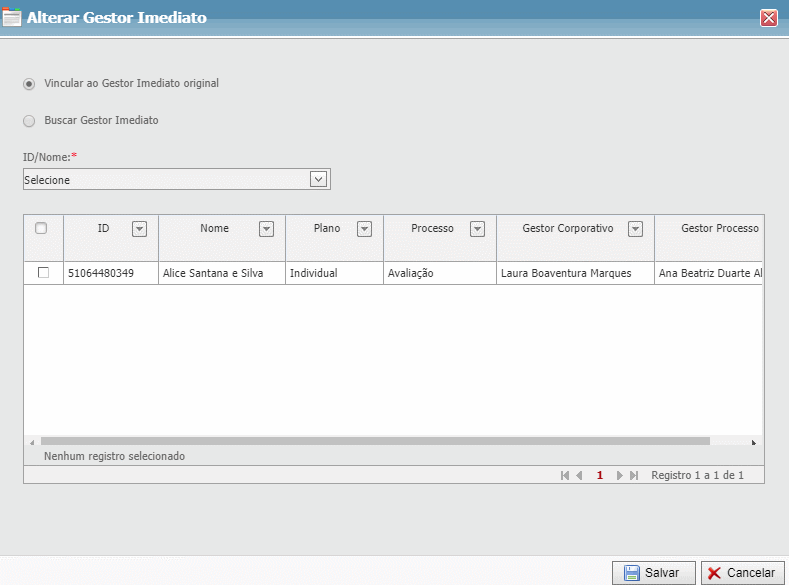Click the Cancelar button
Viewport: 789px width, 585px height.
tap(742, 573)
